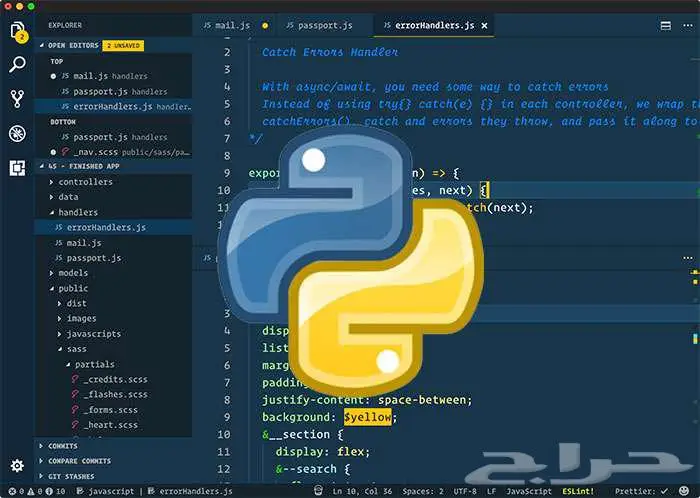Open the Source Control view
The width and height of the screenshot is (700, 498).
pyautogui.click(x=17, y=99)
